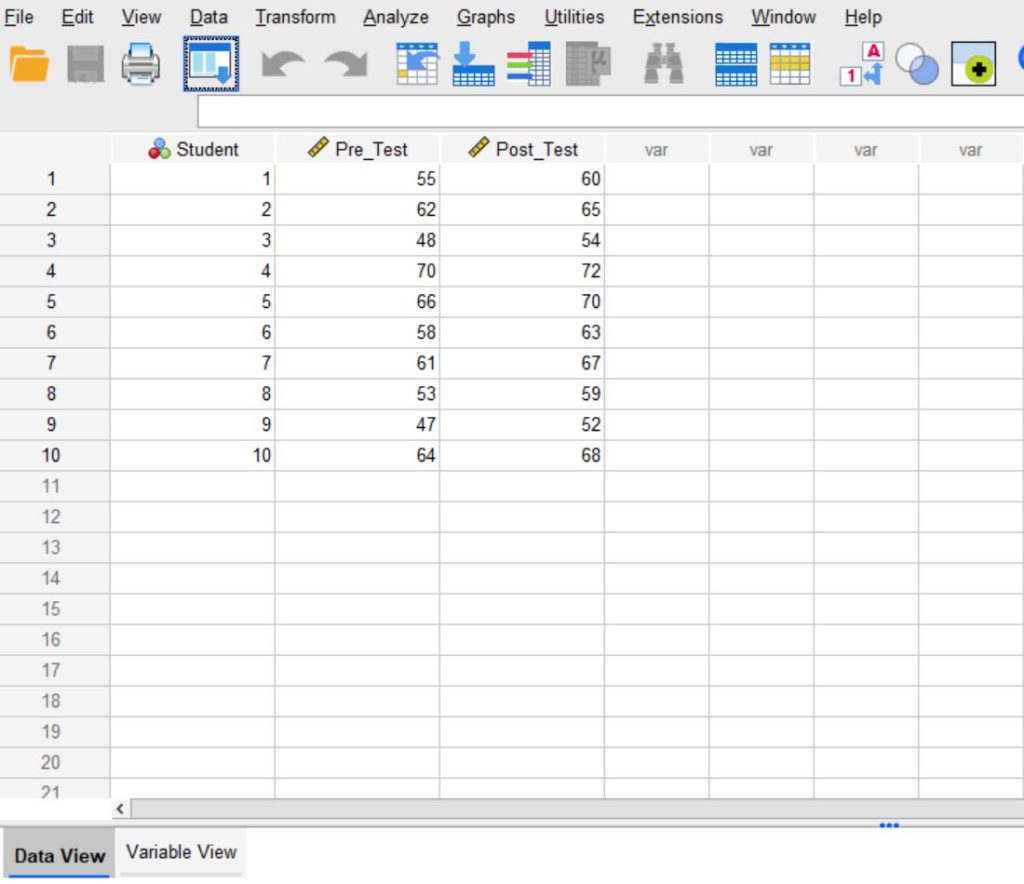Save the dataset with the save icon

88,64
